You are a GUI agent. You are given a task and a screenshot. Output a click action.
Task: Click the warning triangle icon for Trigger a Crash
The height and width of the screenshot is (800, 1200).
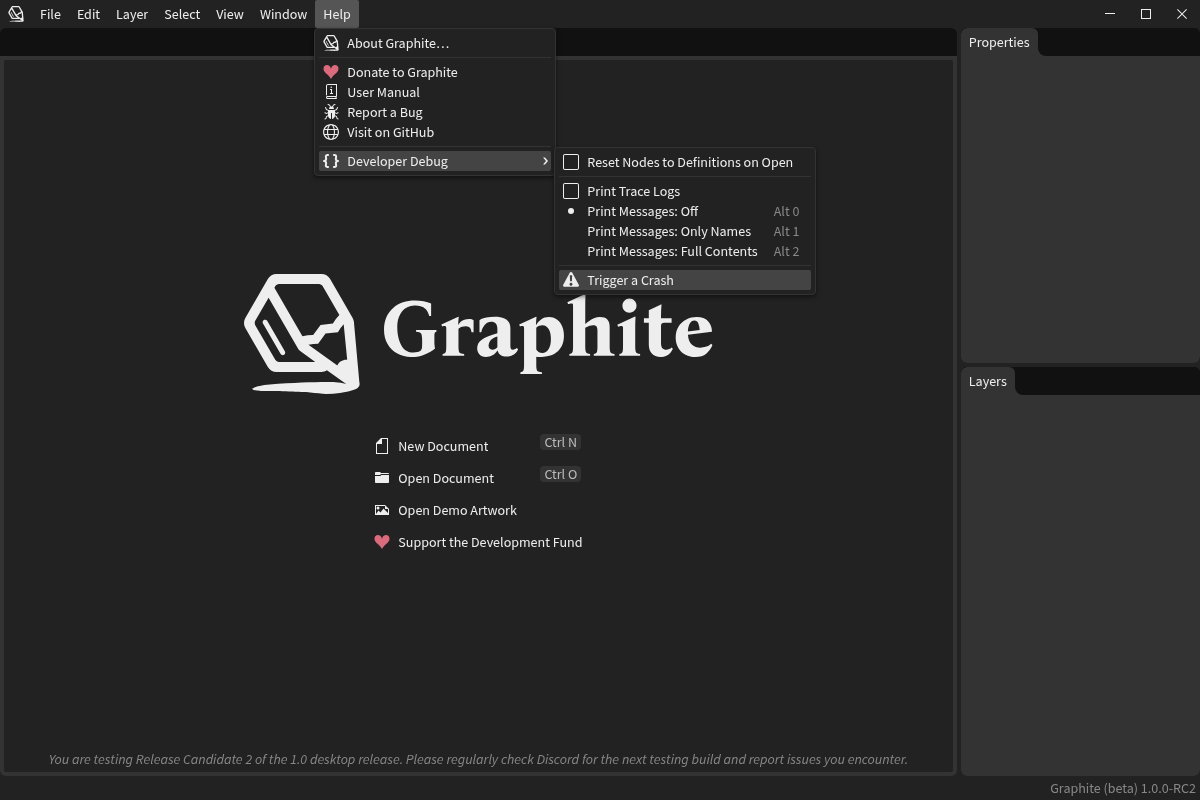pos(571,280)
